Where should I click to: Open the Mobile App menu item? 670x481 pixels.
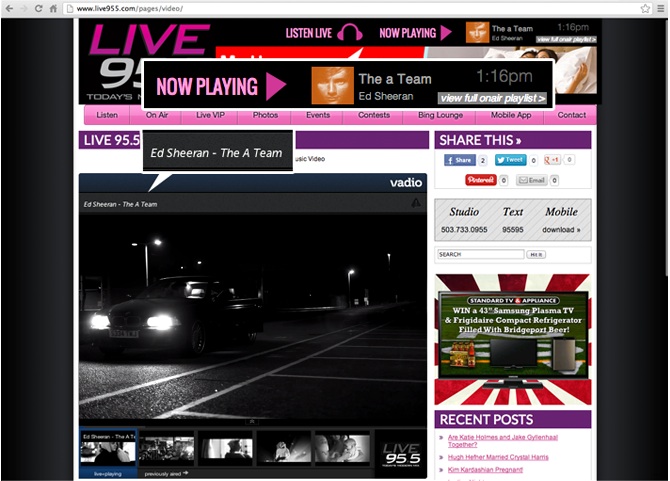tap(511, 115)
